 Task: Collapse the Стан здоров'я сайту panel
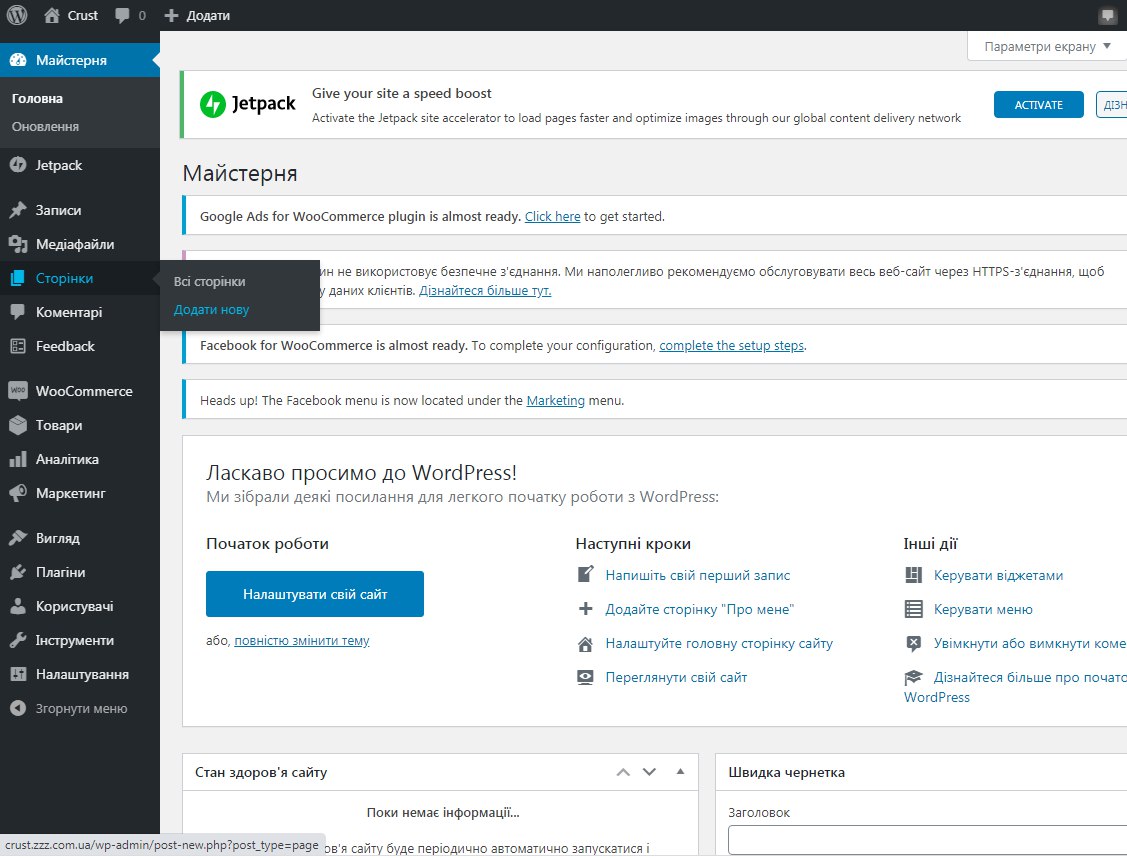(x=680, y=772)
